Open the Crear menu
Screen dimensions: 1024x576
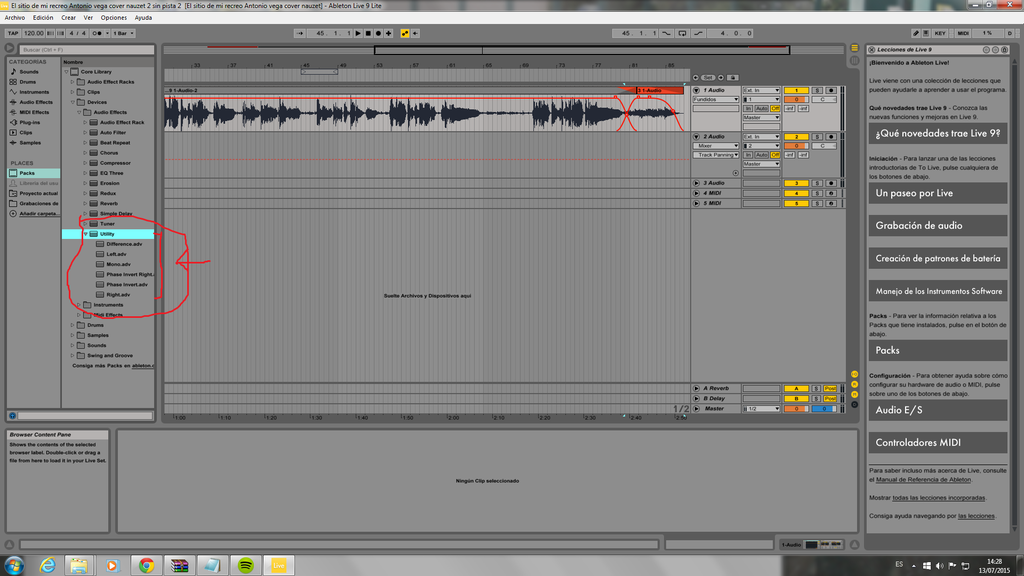pyautogui.click(x=69, y=18)
